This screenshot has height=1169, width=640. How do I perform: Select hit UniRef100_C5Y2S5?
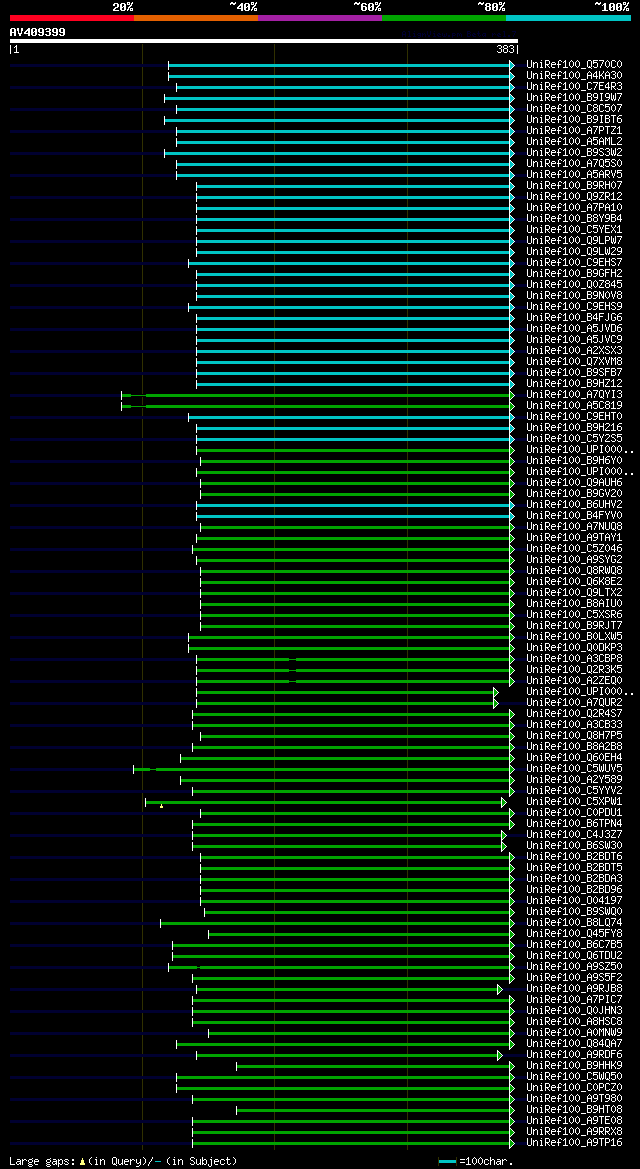(x=574, y=438)
